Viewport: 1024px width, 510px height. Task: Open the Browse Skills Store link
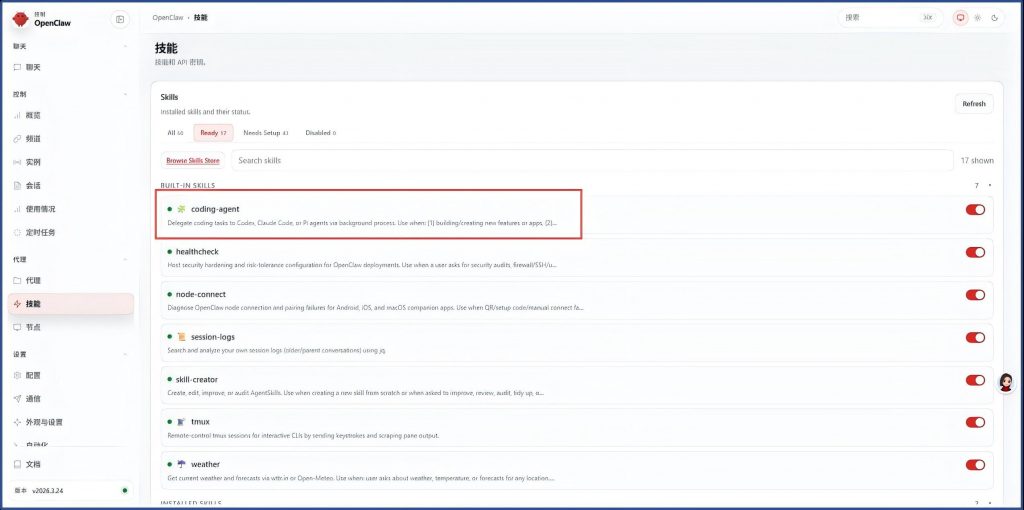[x=192, y=160]
